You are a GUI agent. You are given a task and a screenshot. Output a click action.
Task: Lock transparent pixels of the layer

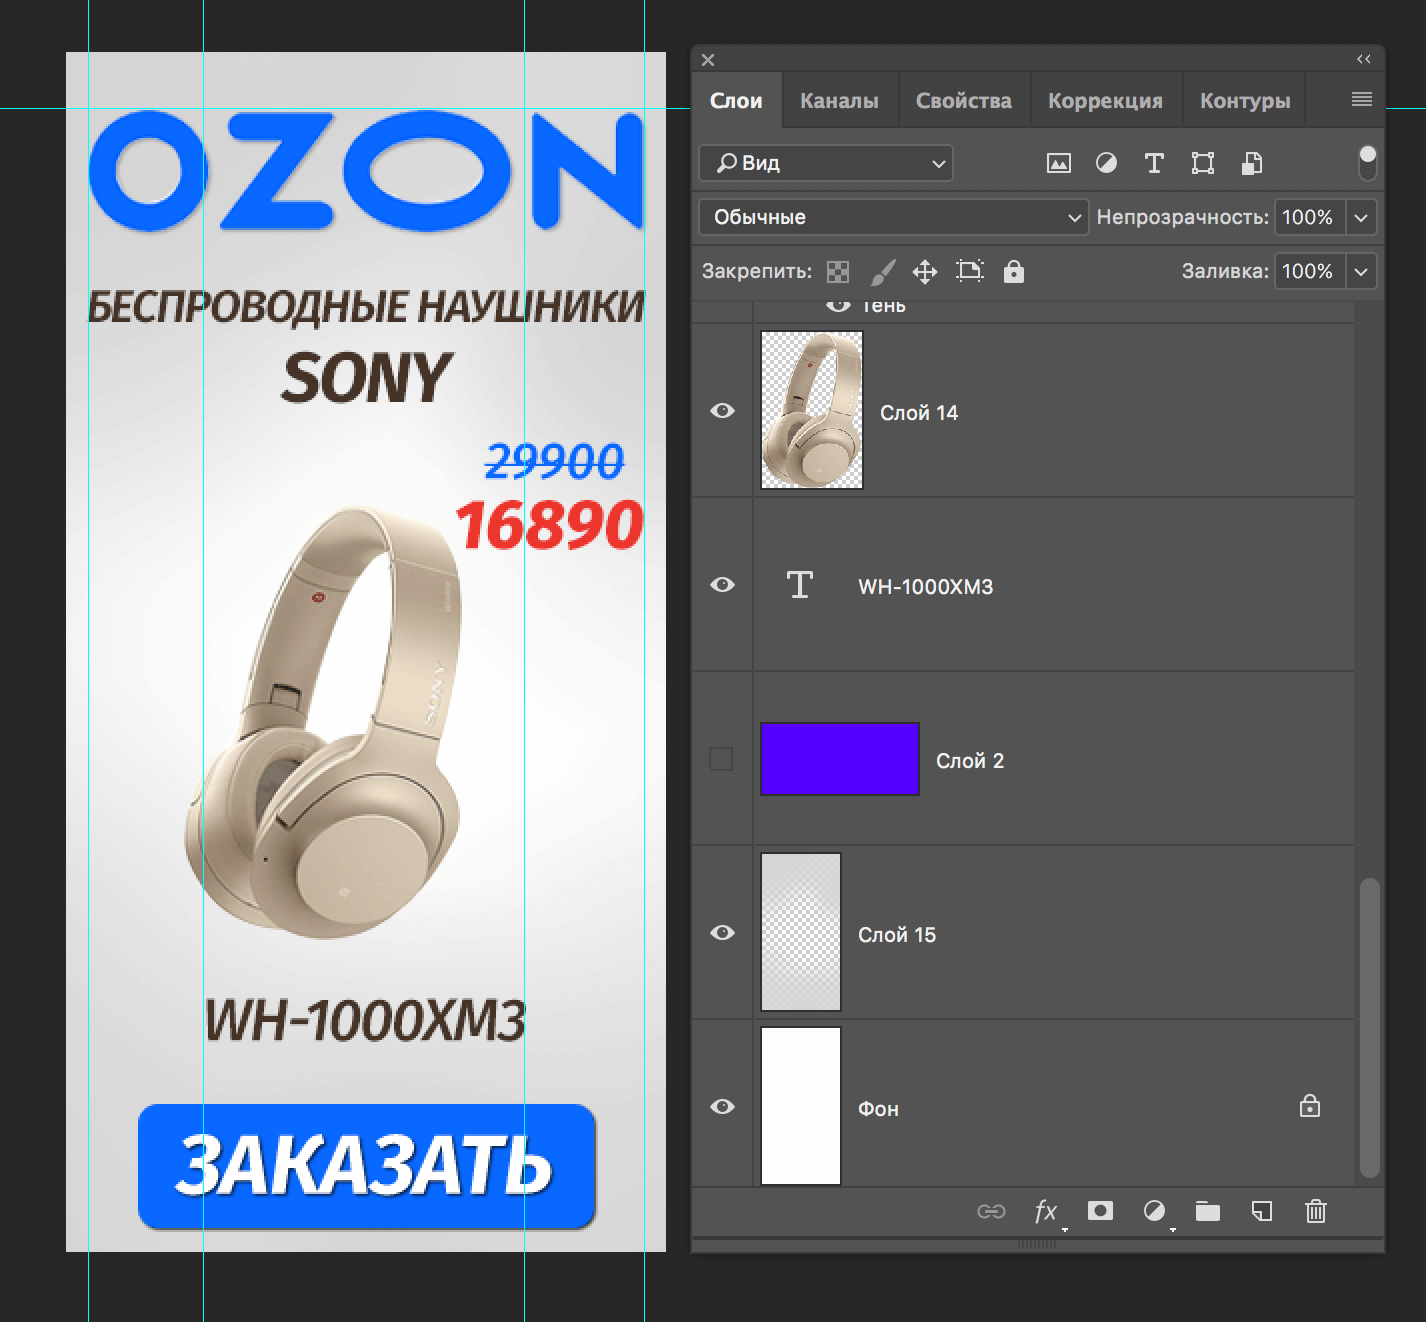pyautogui.click(x=838, y=271)
